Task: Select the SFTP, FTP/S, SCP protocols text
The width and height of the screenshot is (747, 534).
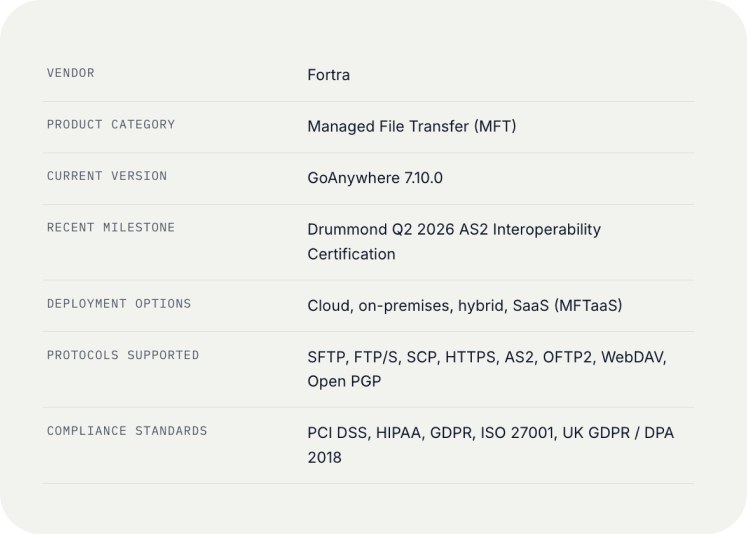Action: click(374, 357)
